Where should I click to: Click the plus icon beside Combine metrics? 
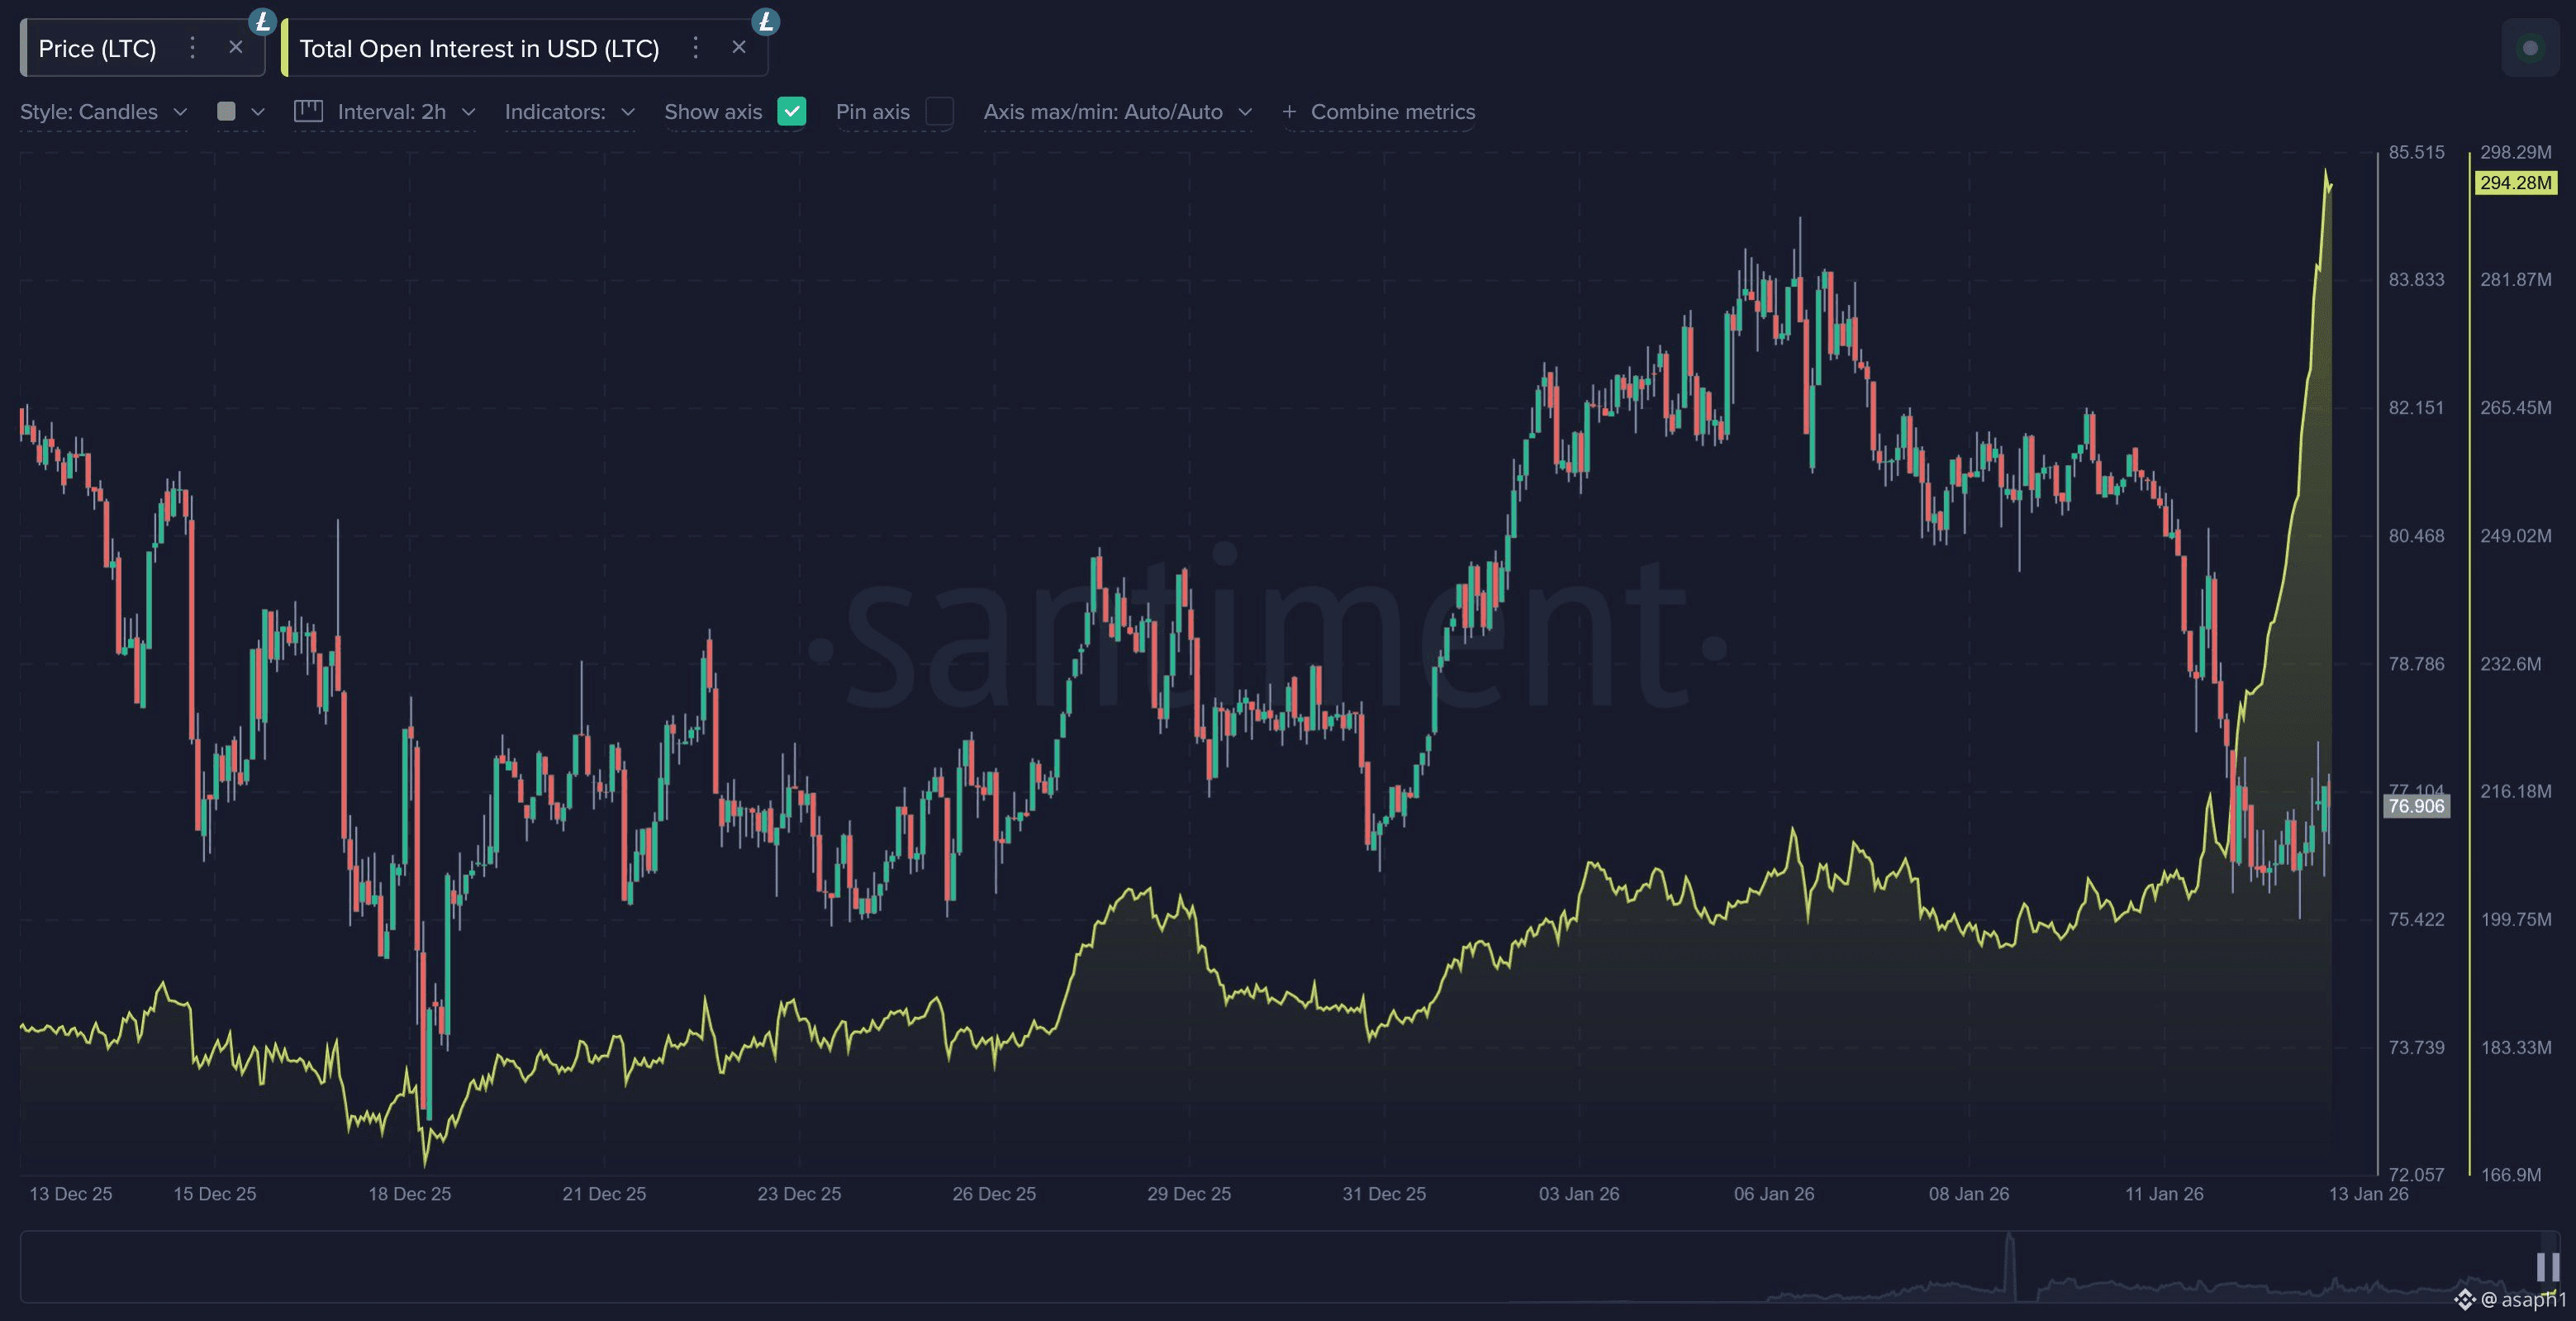pos(1289,112)
